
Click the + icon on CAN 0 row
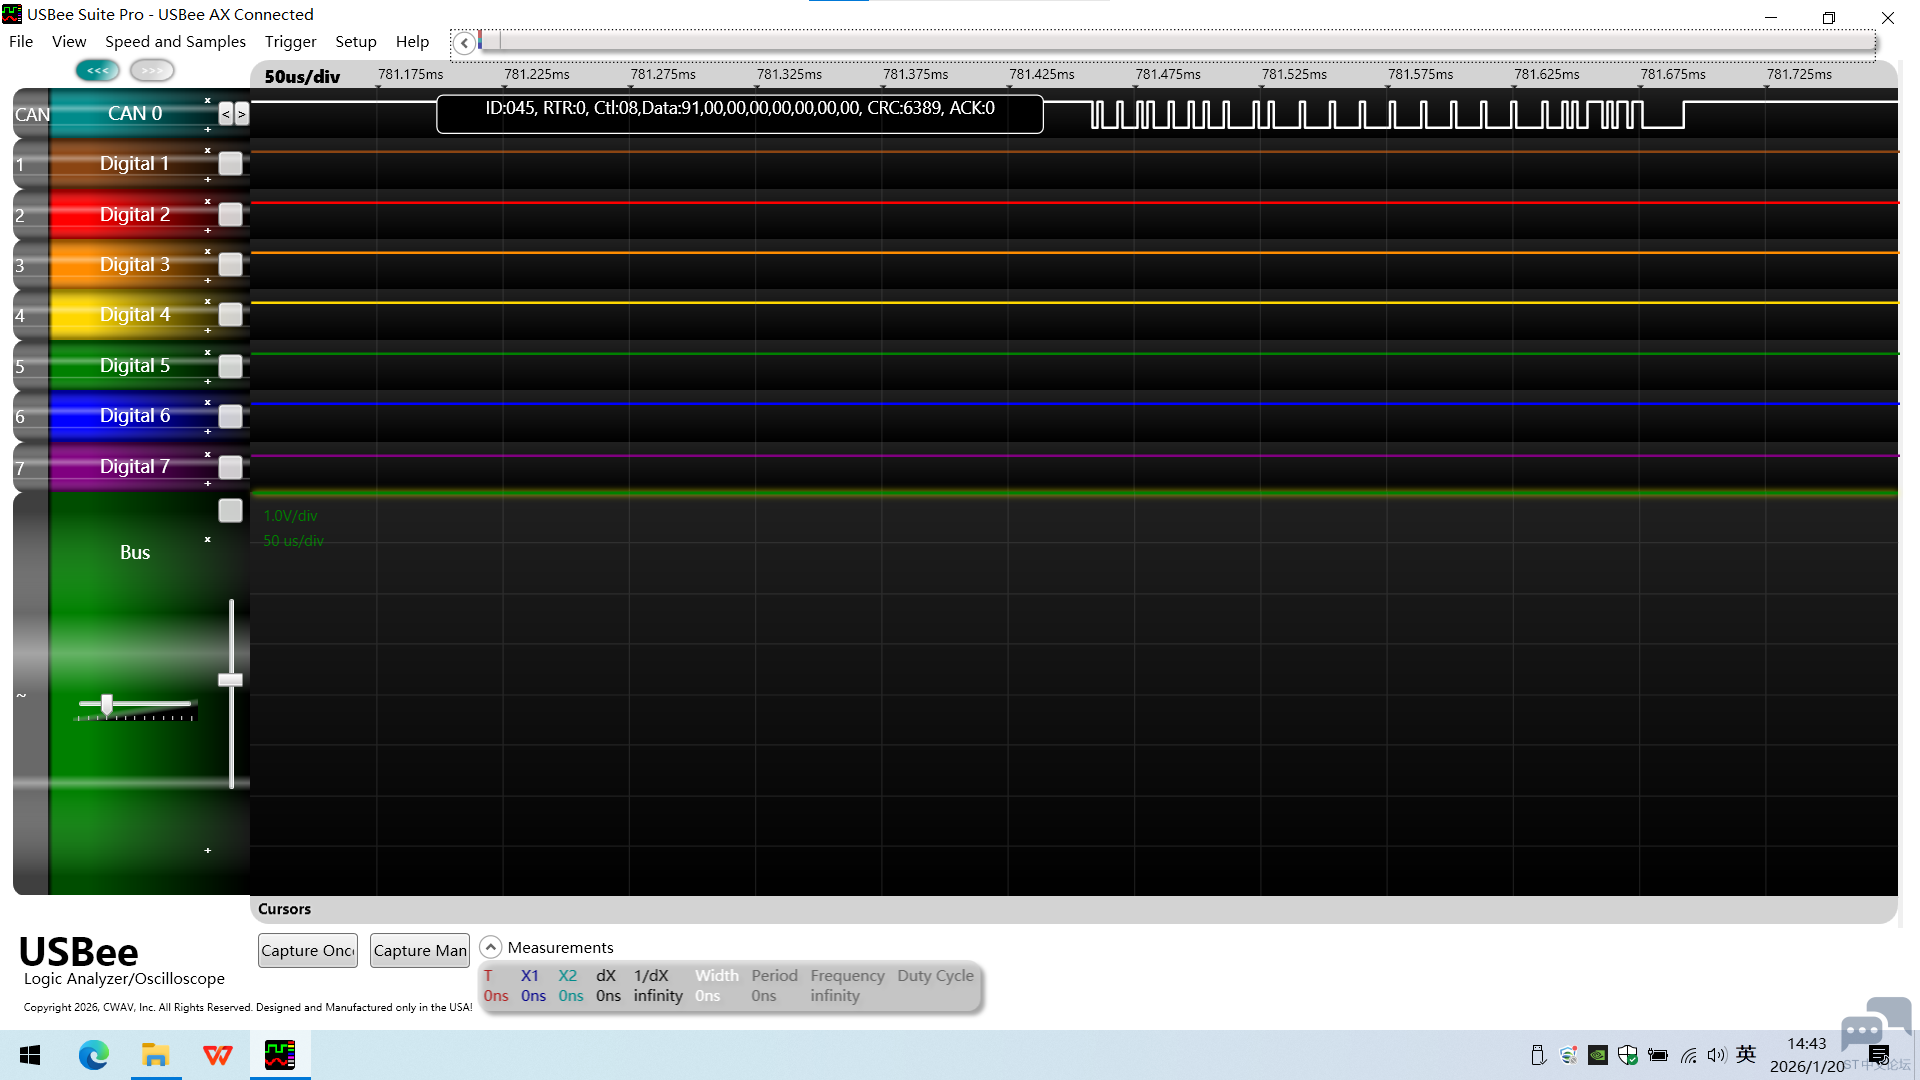[208, 130]
